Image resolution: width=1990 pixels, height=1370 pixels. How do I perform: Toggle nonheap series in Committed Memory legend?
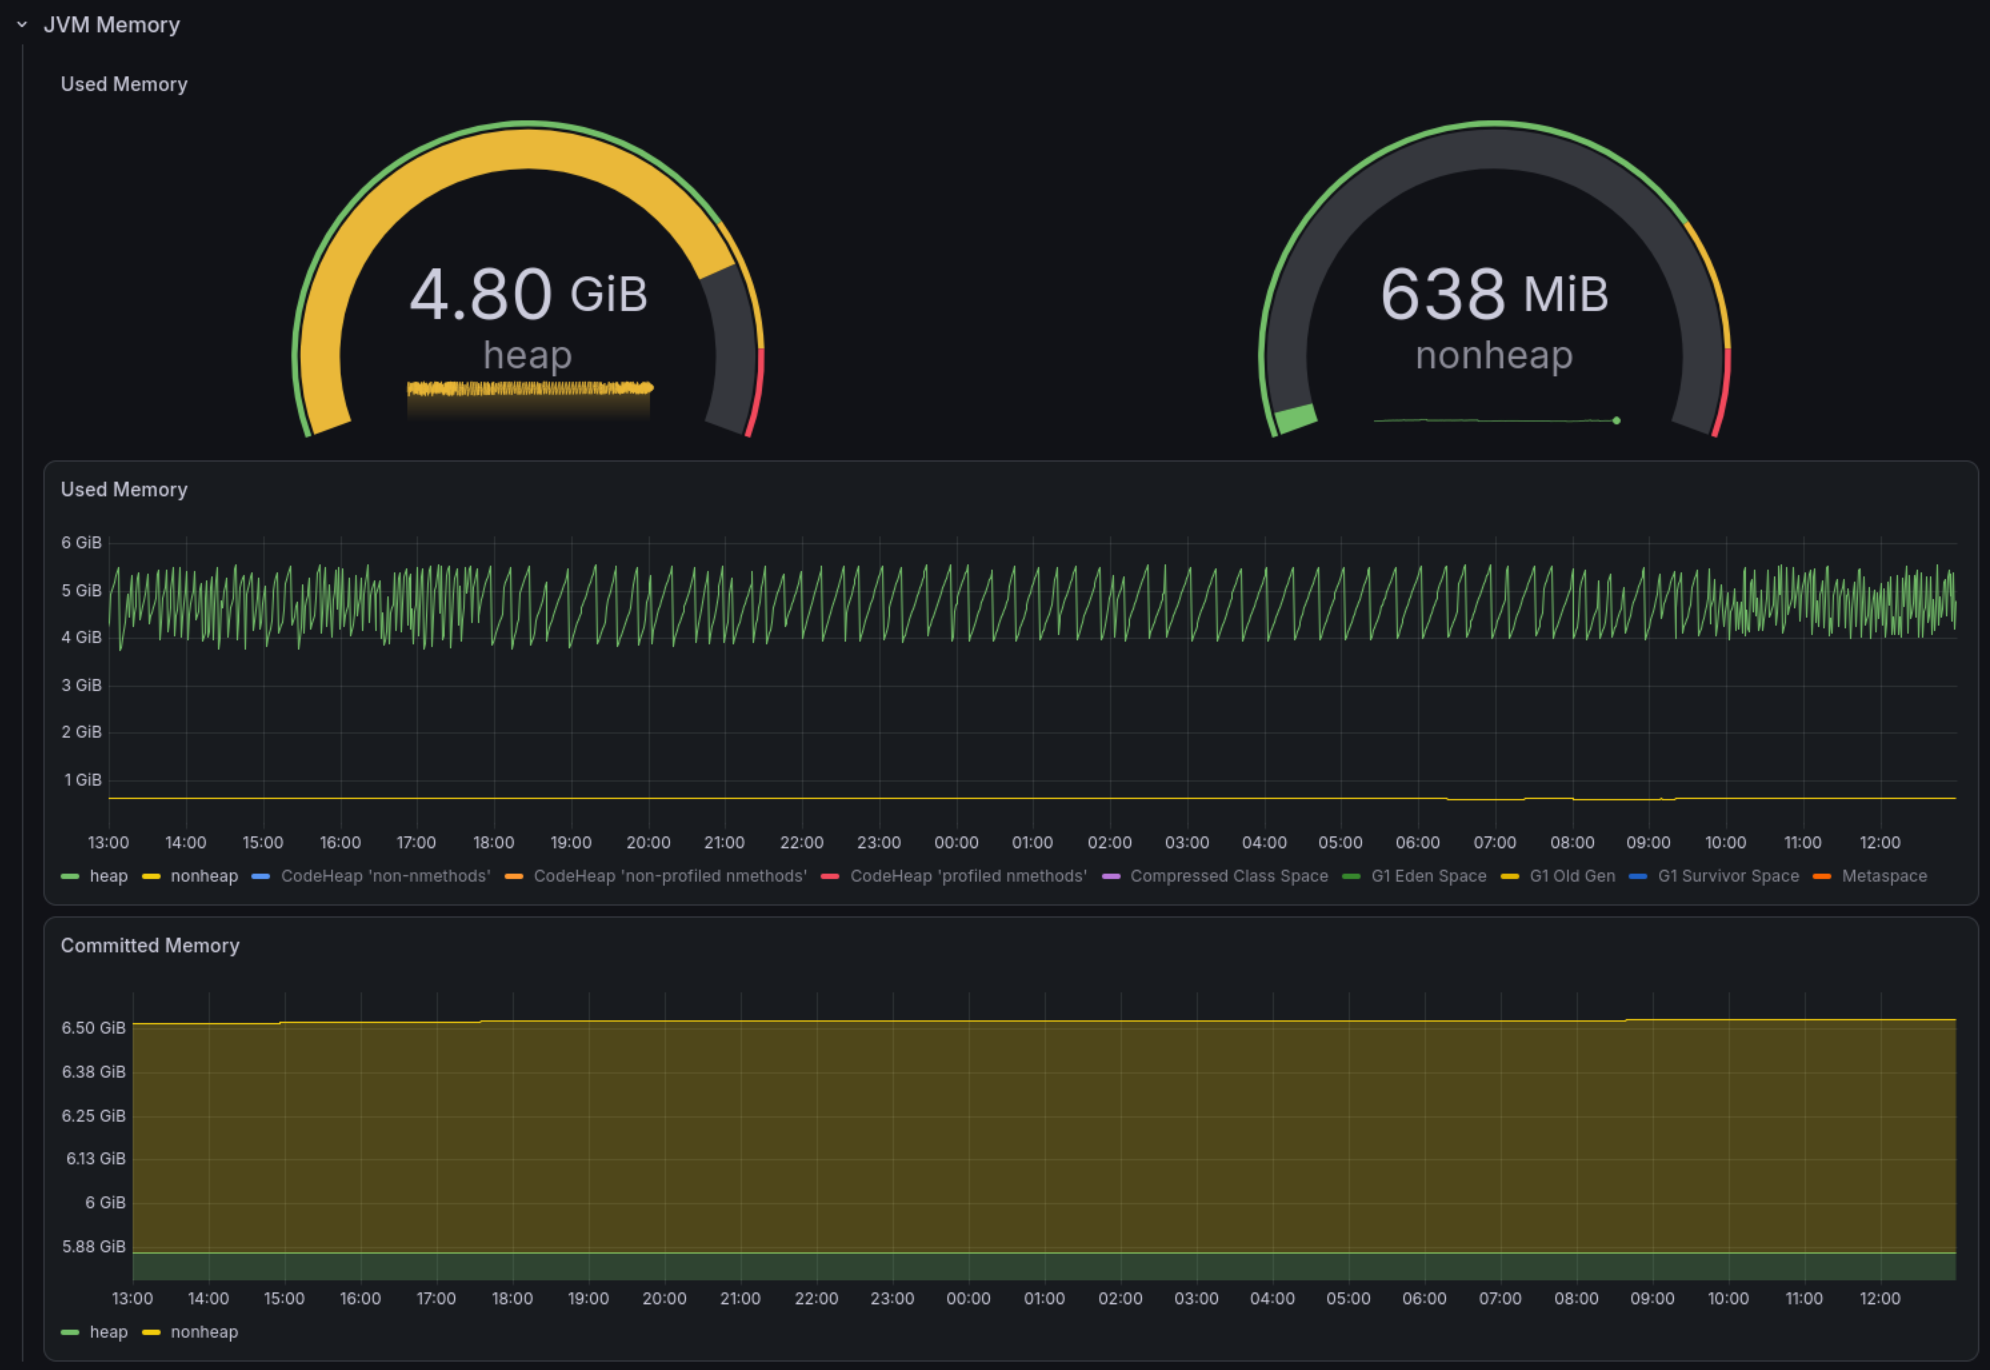[x=204, y=1332]
